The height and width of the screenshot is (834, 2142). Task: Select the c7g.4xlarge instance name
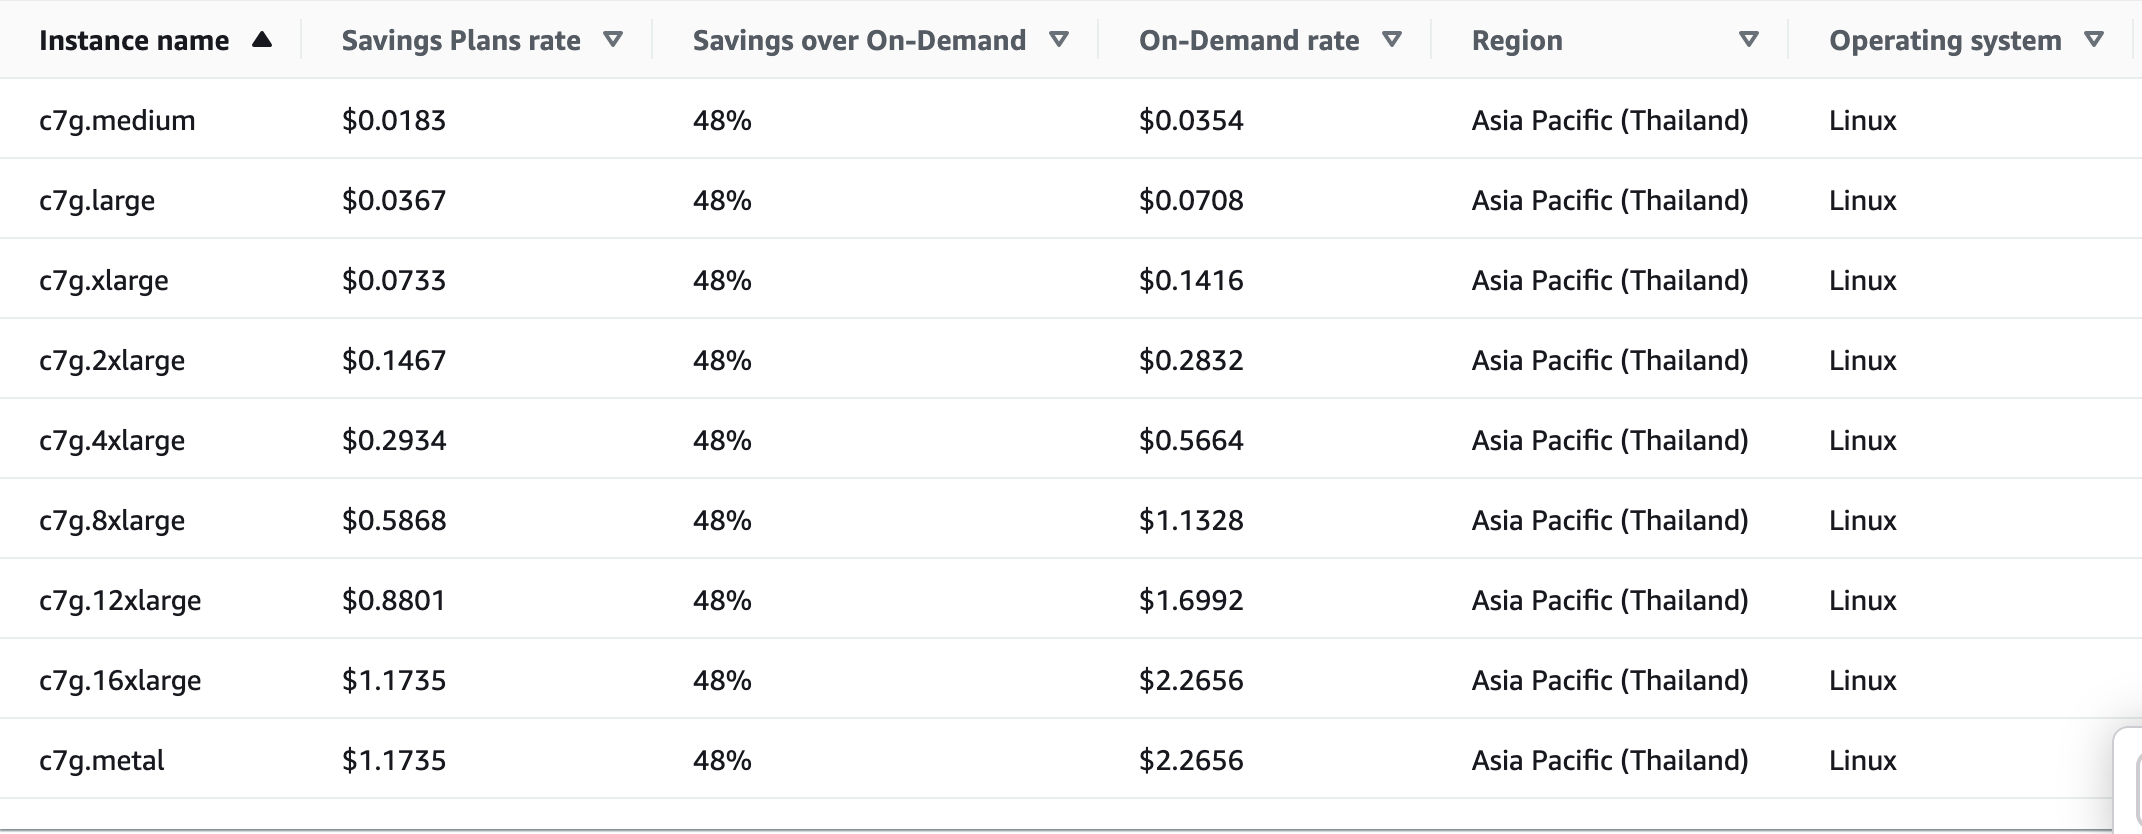[112, 441]
